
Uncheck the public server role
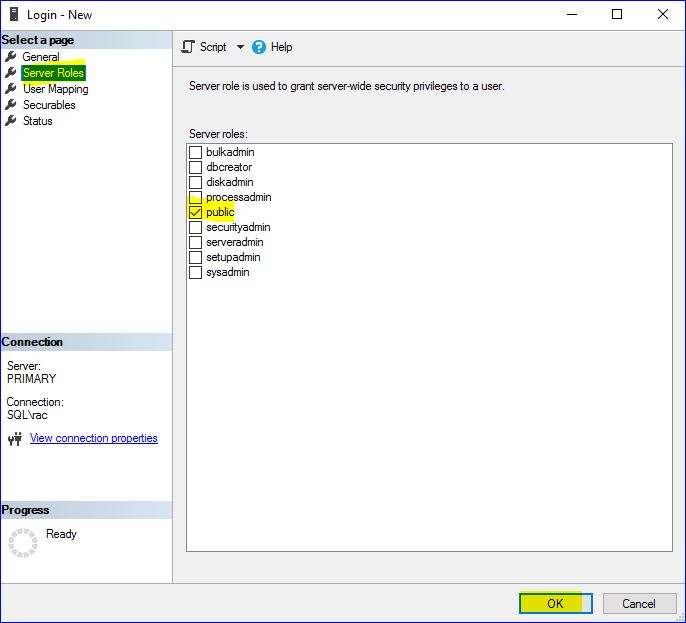pyautogui.click(x=196, y=213)
